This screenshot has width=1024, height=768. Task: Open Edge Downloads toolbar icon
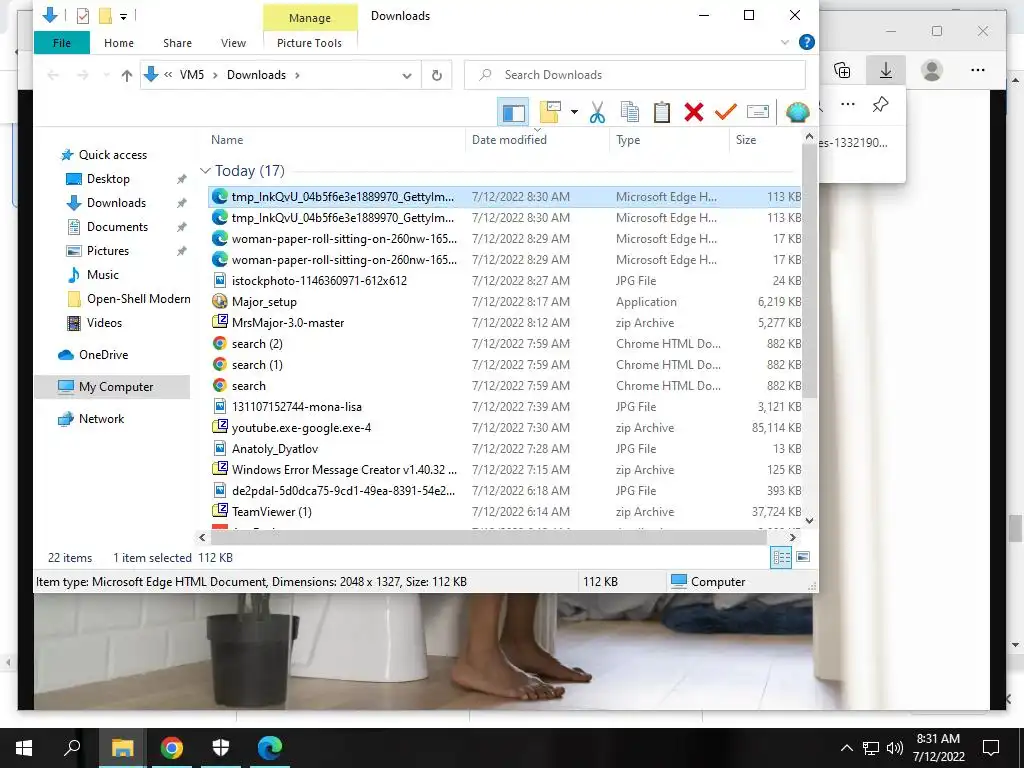point(886,70)
